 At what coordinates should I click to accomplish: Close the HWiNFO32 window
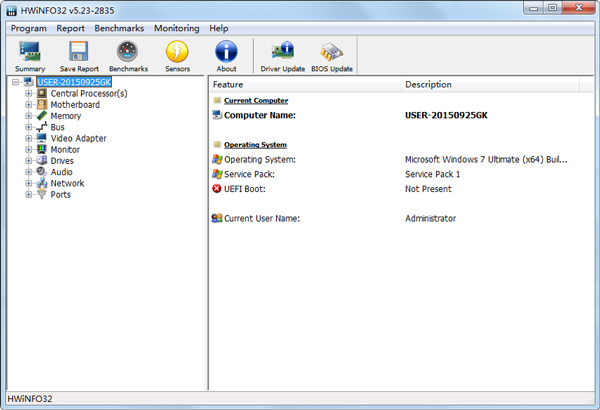579,8
